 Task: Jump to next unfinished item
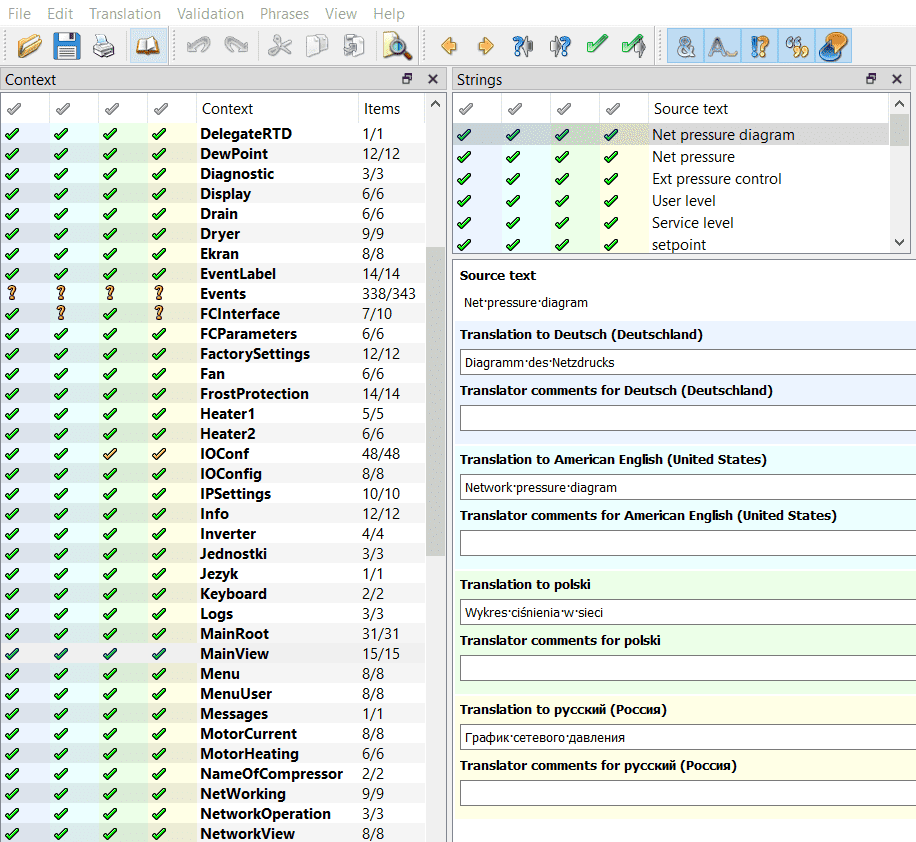point(560,46)
